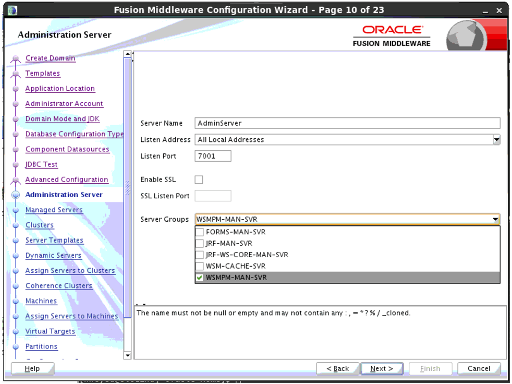Collapse the Server Groups dropdown arrow
This screenshot has width=512, height=384.
(x=496, y=219)
